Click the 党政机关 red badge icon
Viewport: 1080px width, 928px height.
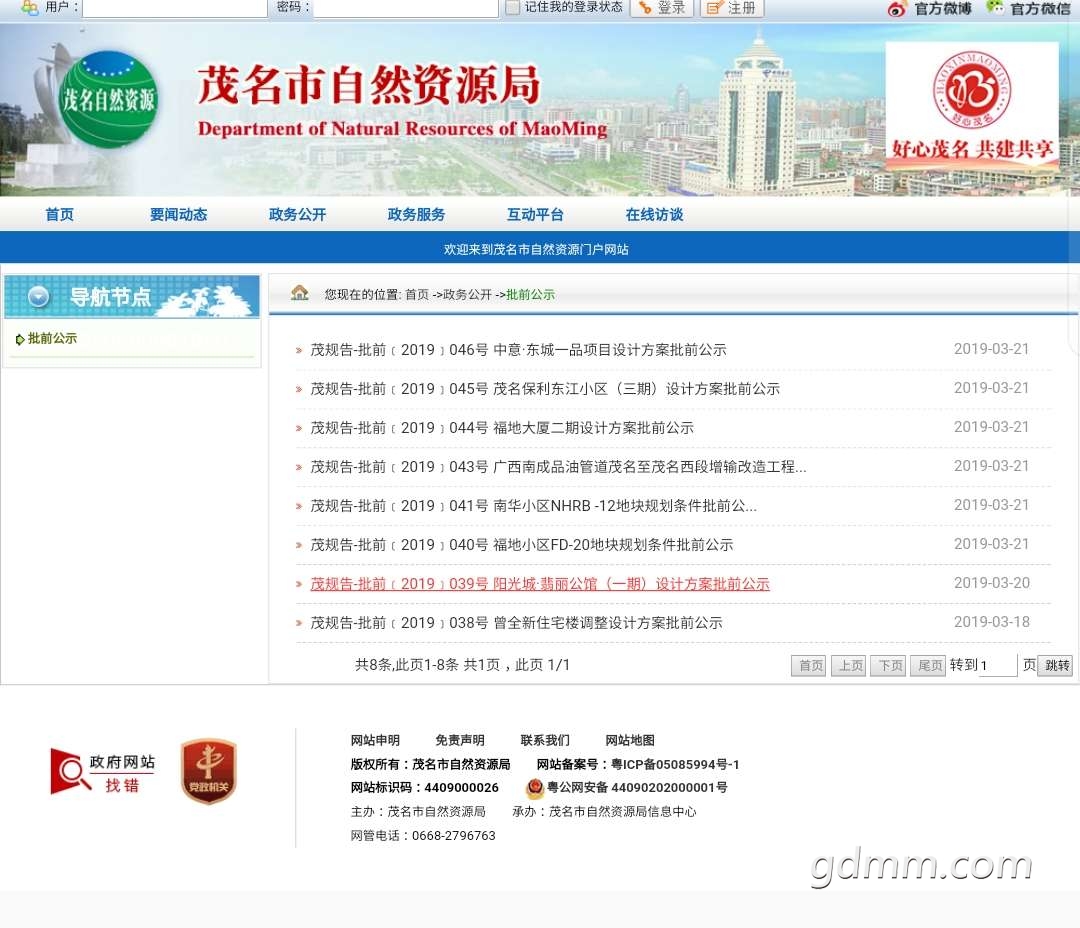coord(209,771)
